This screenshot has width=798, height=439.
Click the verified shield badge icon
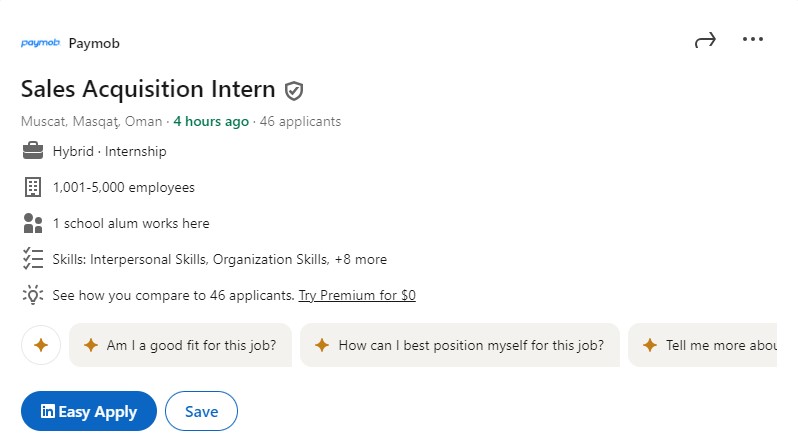coord(294,91)
